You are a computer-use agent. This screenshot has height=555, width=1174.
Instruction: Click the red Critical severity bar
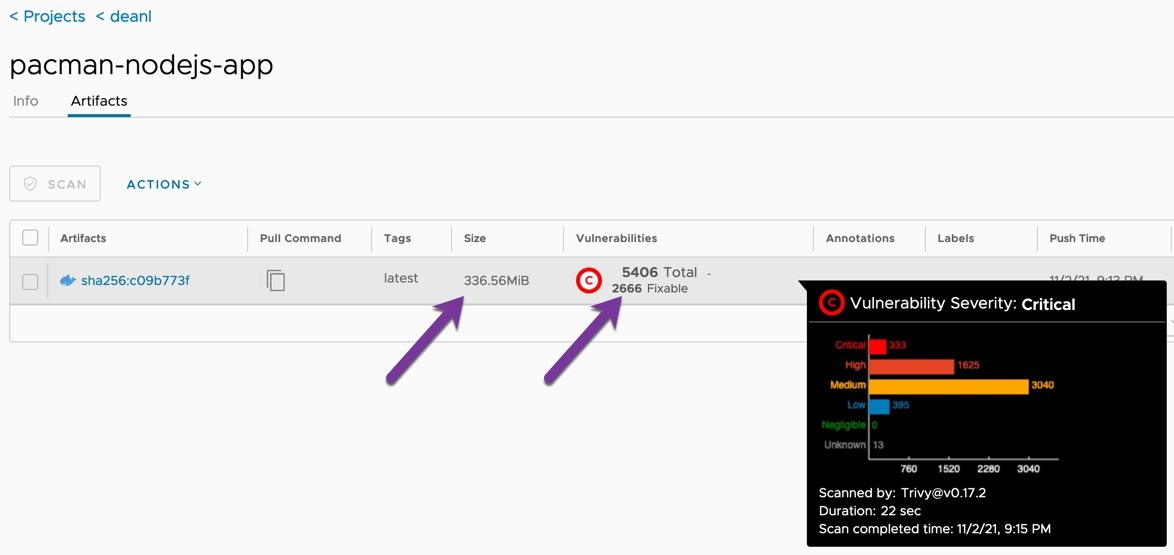point(877,346)
